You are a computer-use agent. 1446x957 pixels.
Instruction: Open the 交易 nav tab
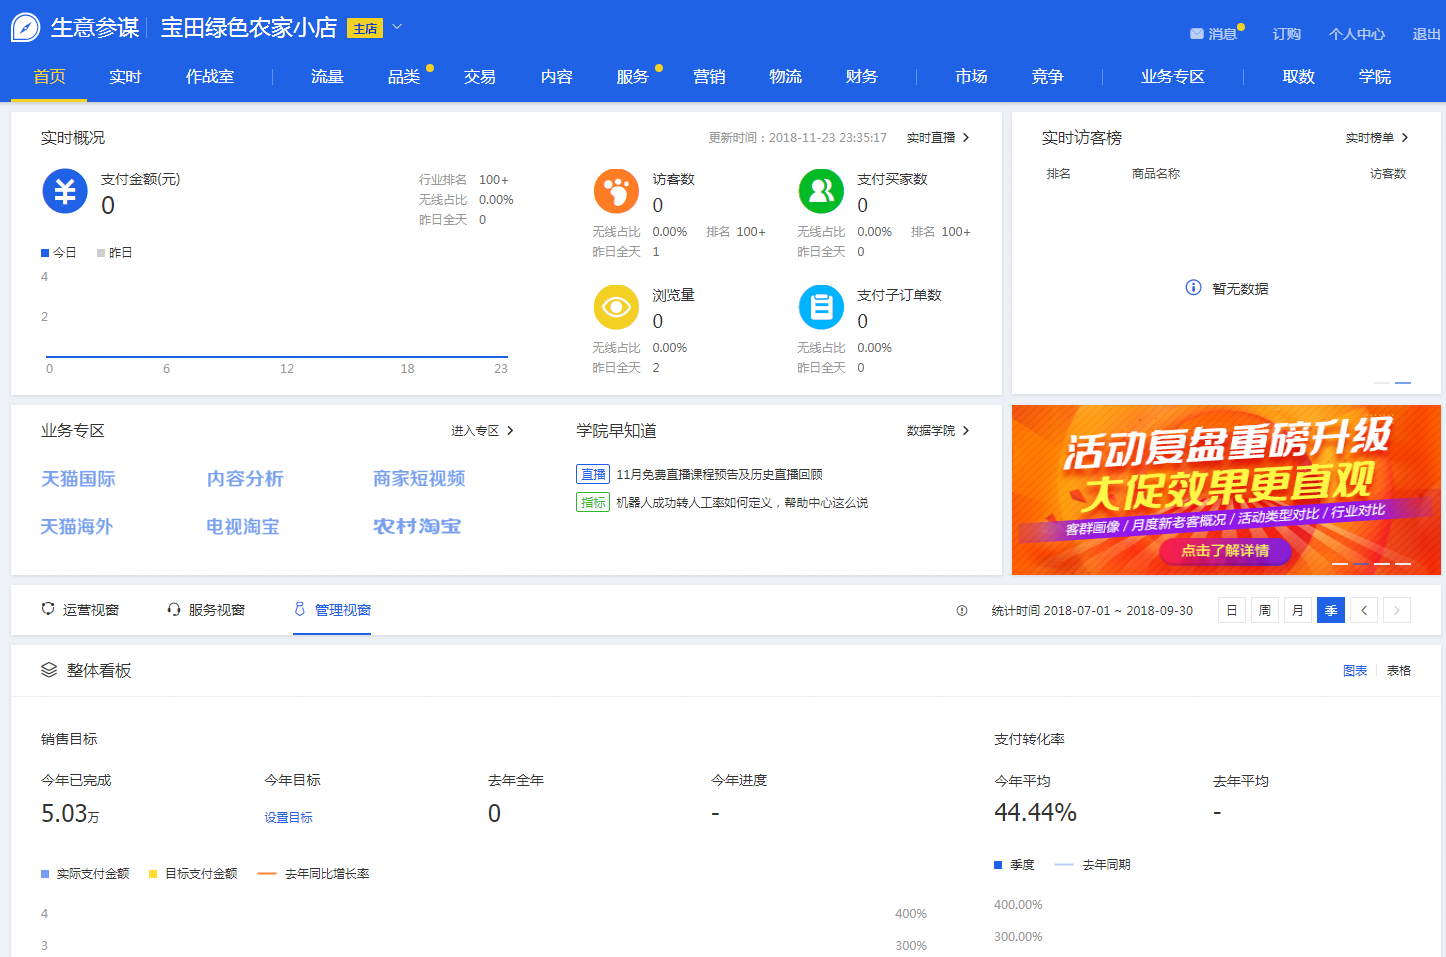click(480, 77)
